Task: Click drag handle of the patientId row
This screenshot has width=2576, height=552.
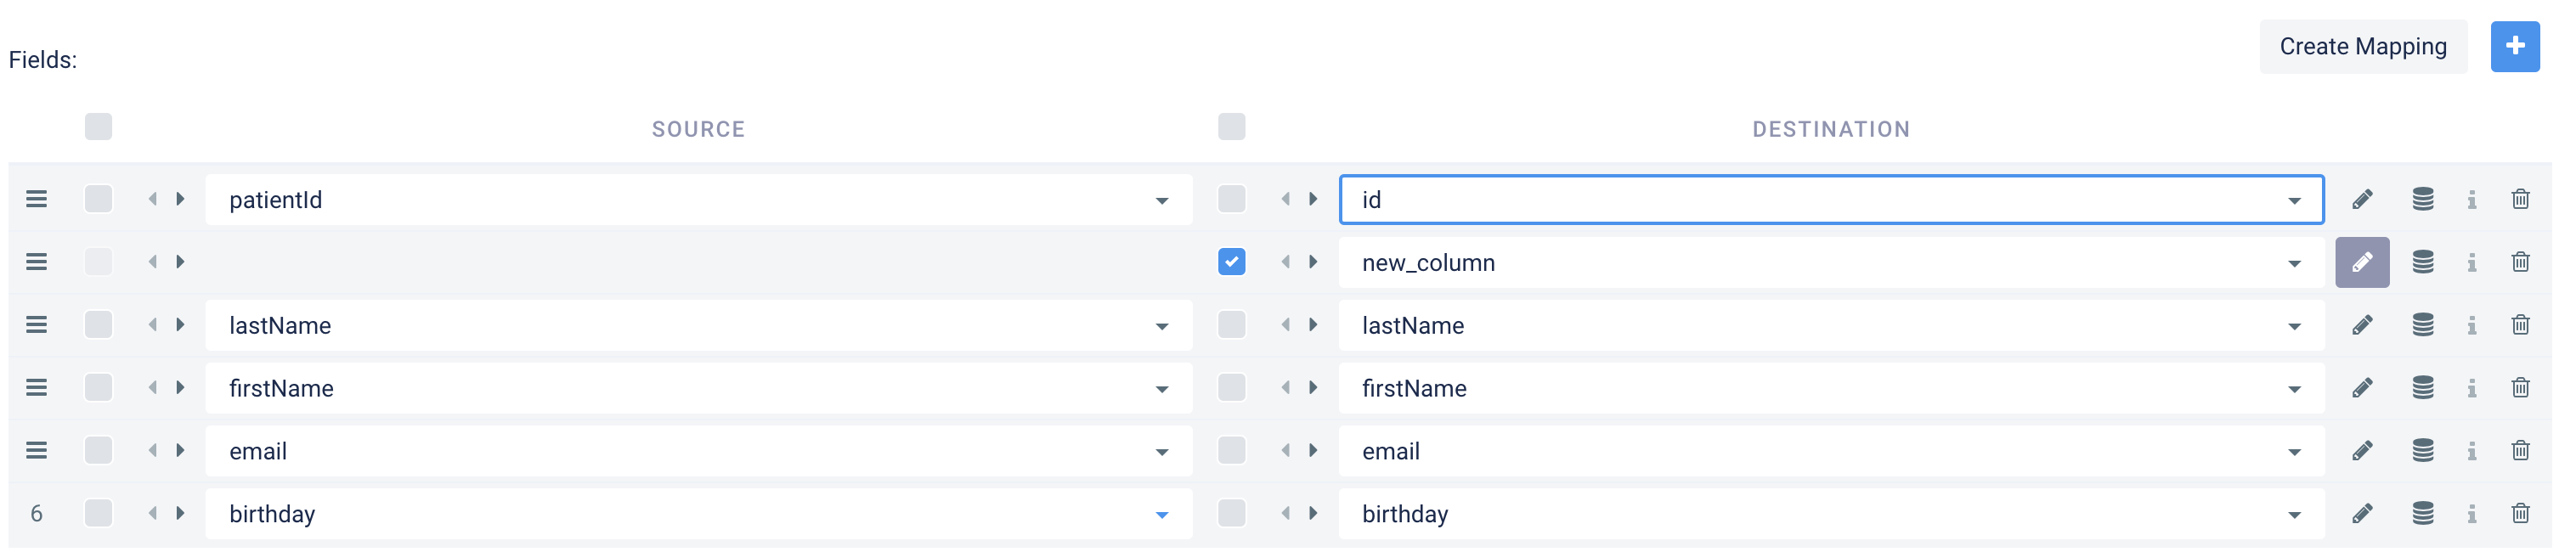Action: point(37,200)
